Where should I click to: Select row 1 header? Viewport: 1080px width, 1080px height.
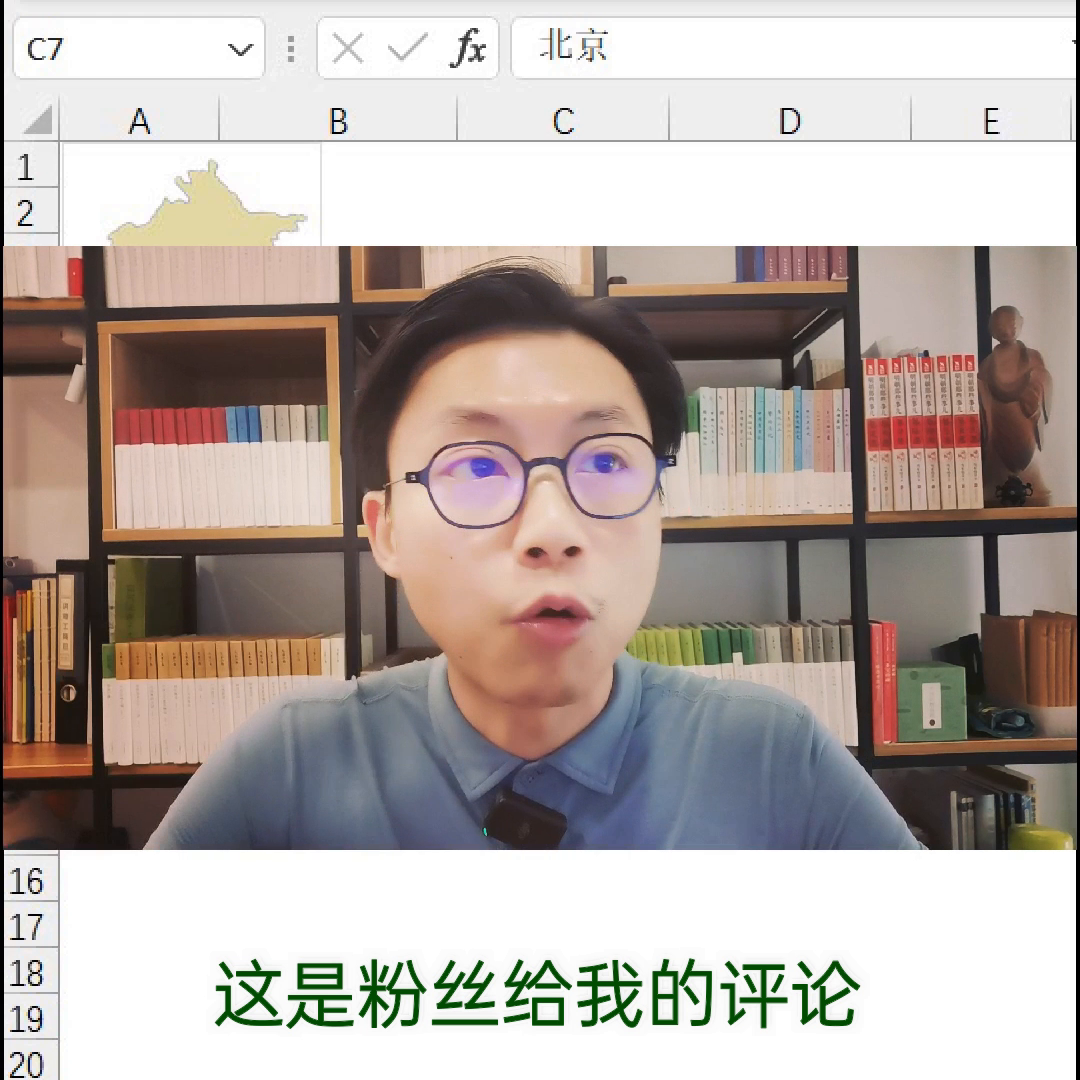click(32, 165)
